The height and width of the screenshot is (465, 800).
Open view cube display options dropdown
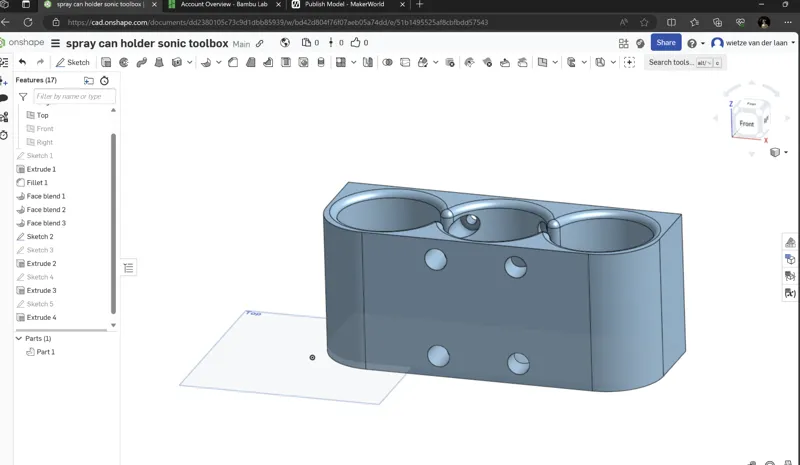point(786,152)
